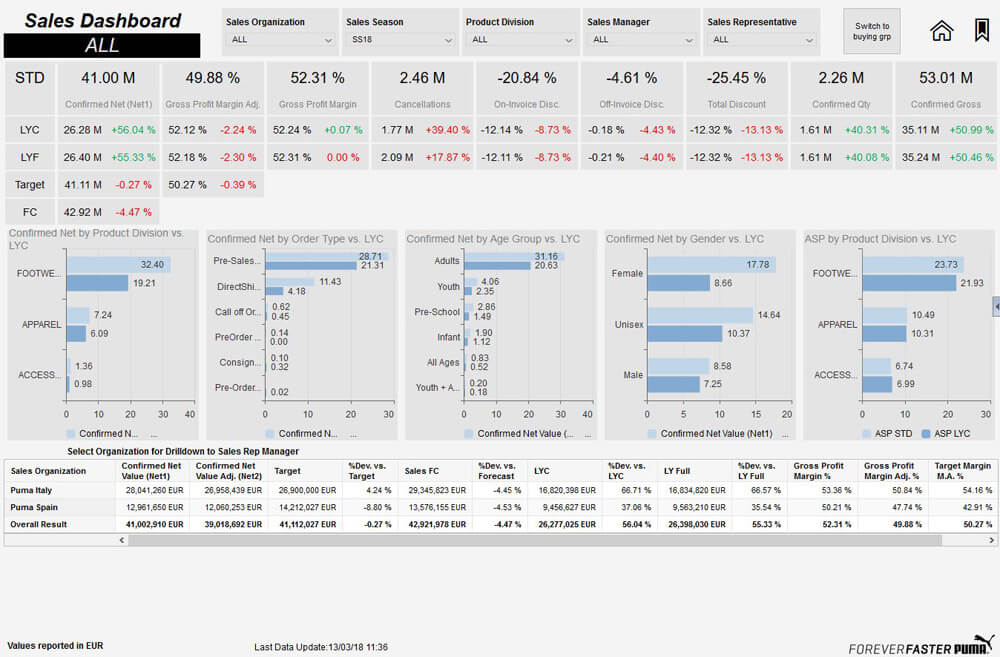The width and height of the screenshot is (1000, 657).
Task: Select the Puma Italy row
Action: coord(499,491)
